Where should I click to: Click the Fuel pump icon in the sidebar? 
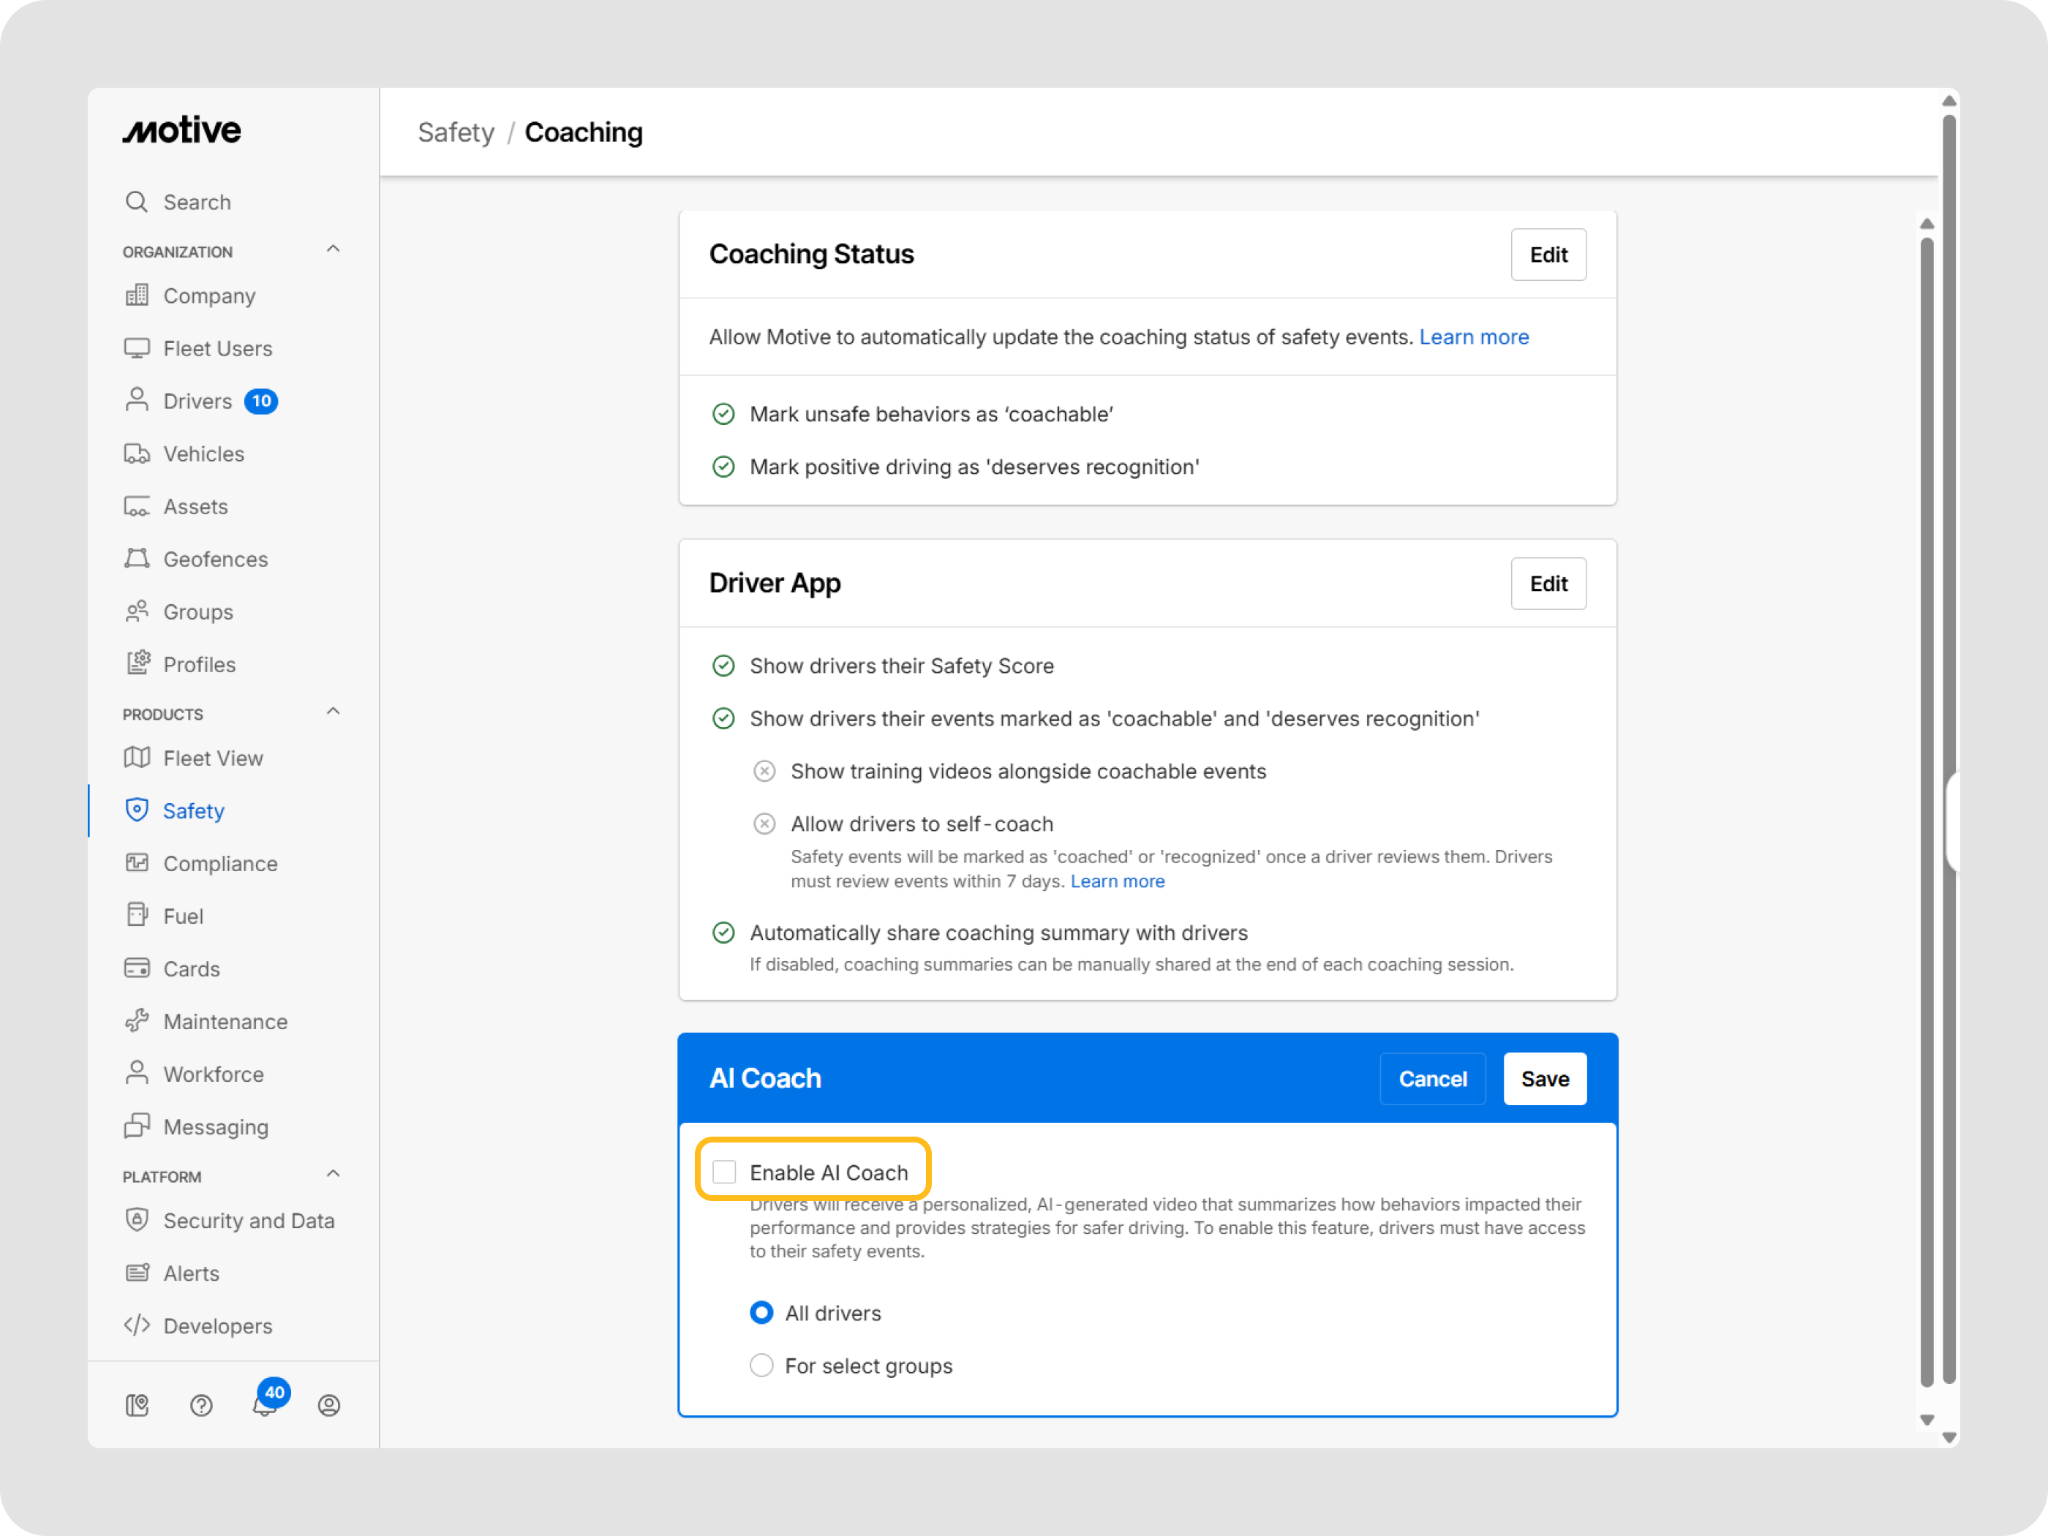click(x=137, y=915)
